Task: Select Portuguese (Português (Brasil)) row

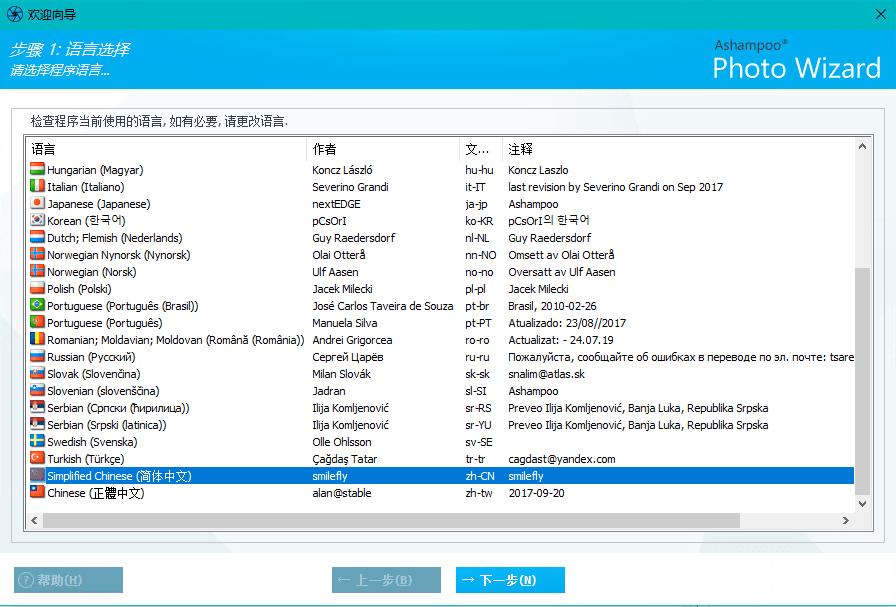Action: pos(441,306)
